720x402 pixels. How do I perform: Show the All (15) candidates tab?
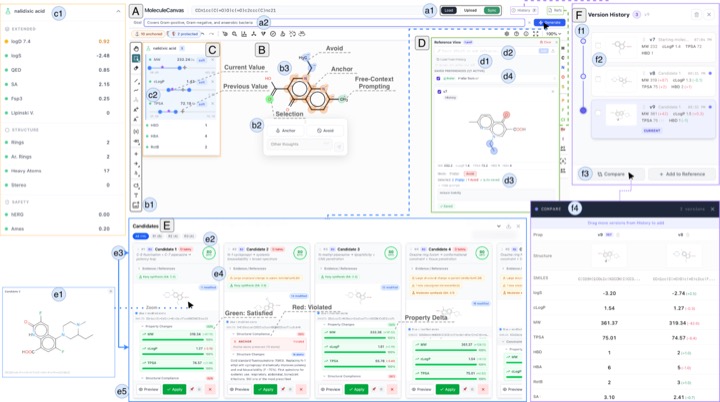tap(141, 236)
